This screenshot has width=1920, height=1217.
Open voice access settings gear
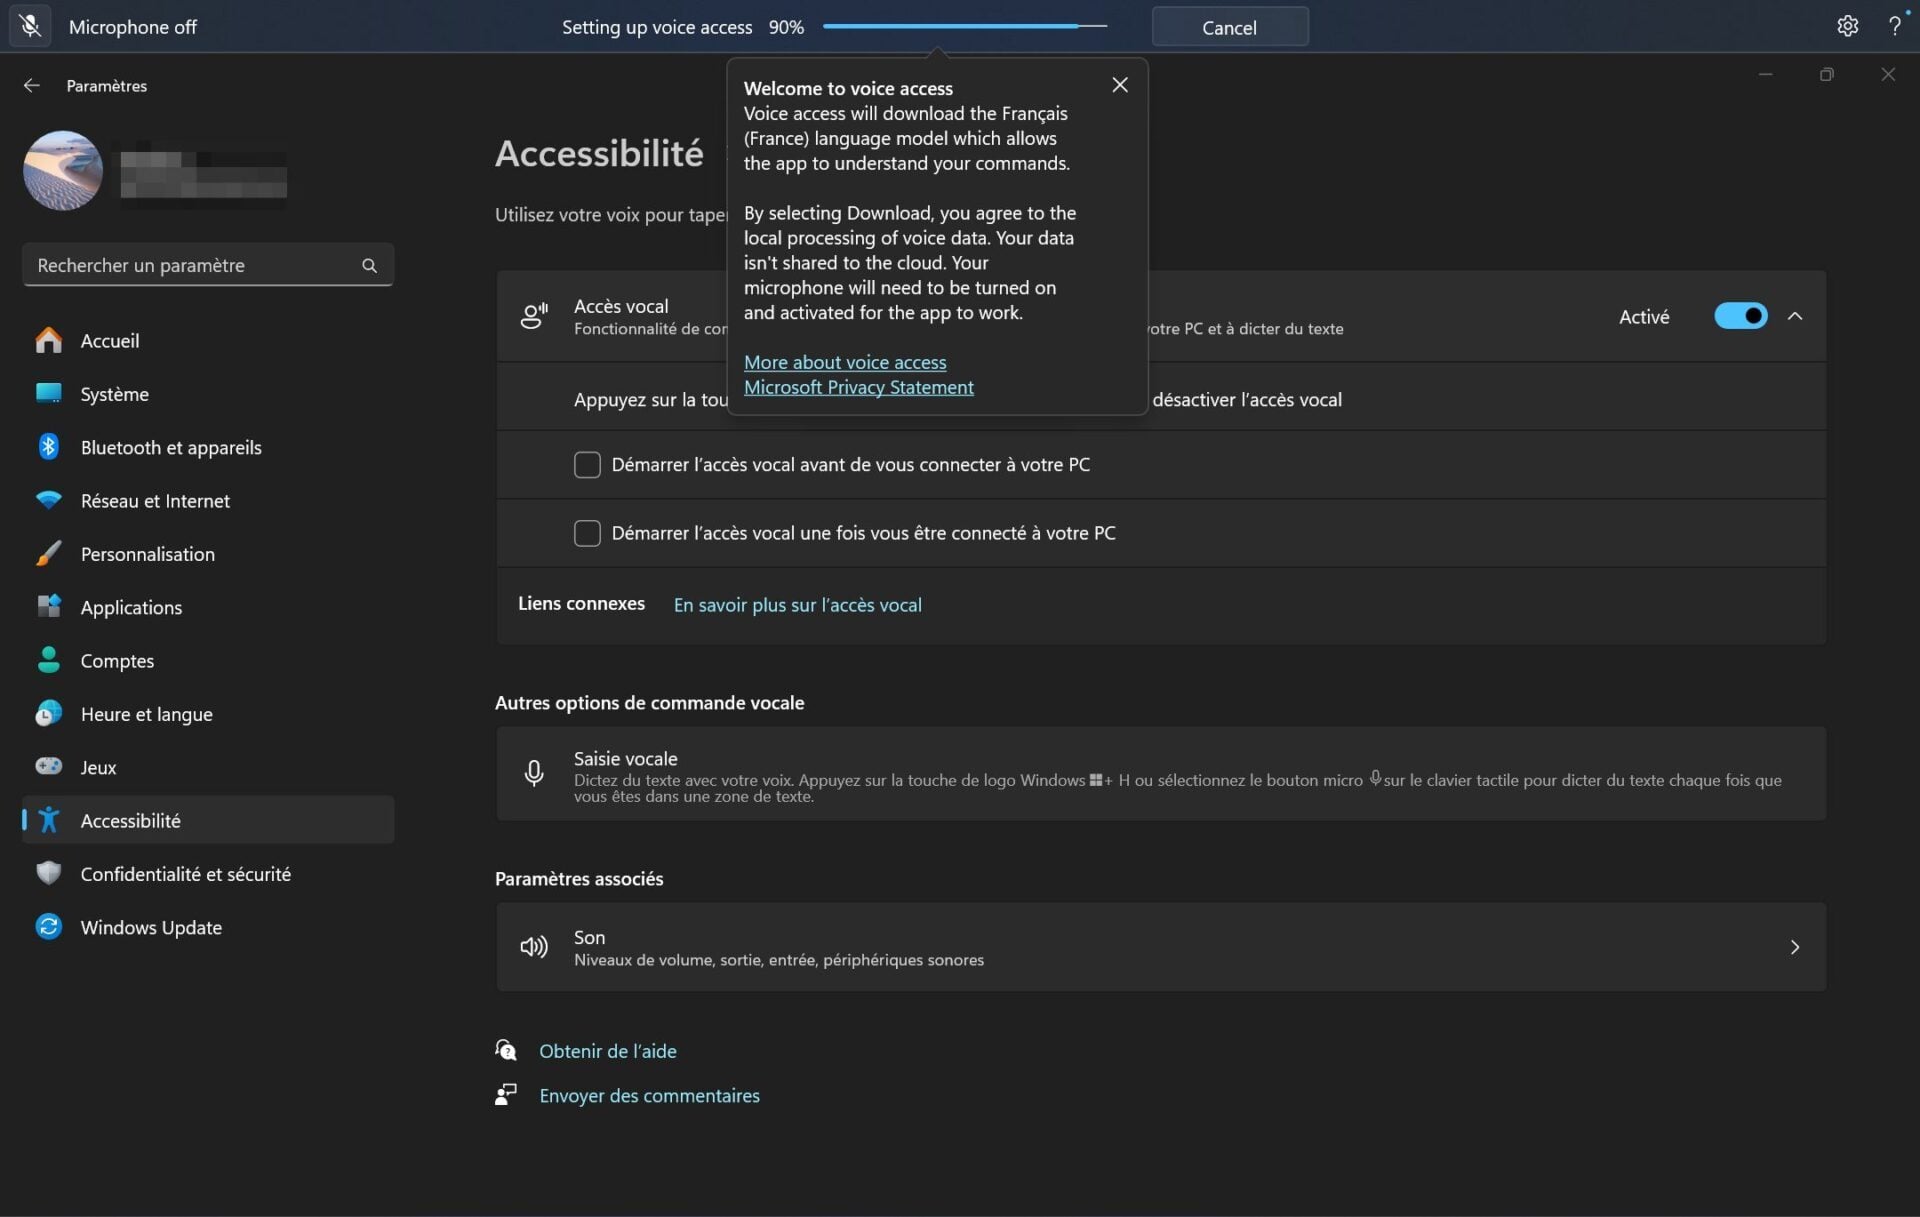point(1847,26)
